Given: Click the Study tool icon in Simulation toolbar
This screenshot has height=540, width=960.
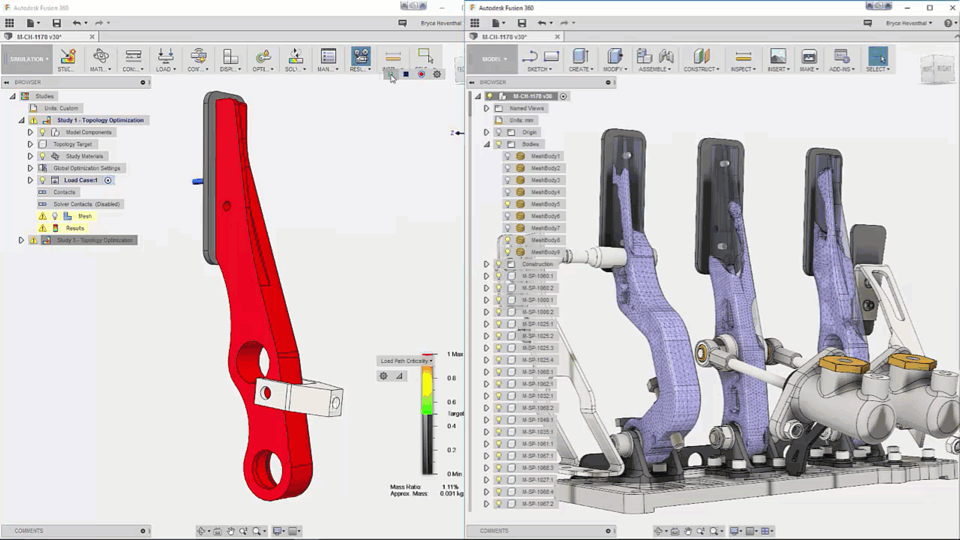Looking at the screenshot, I should pos(67,58).
